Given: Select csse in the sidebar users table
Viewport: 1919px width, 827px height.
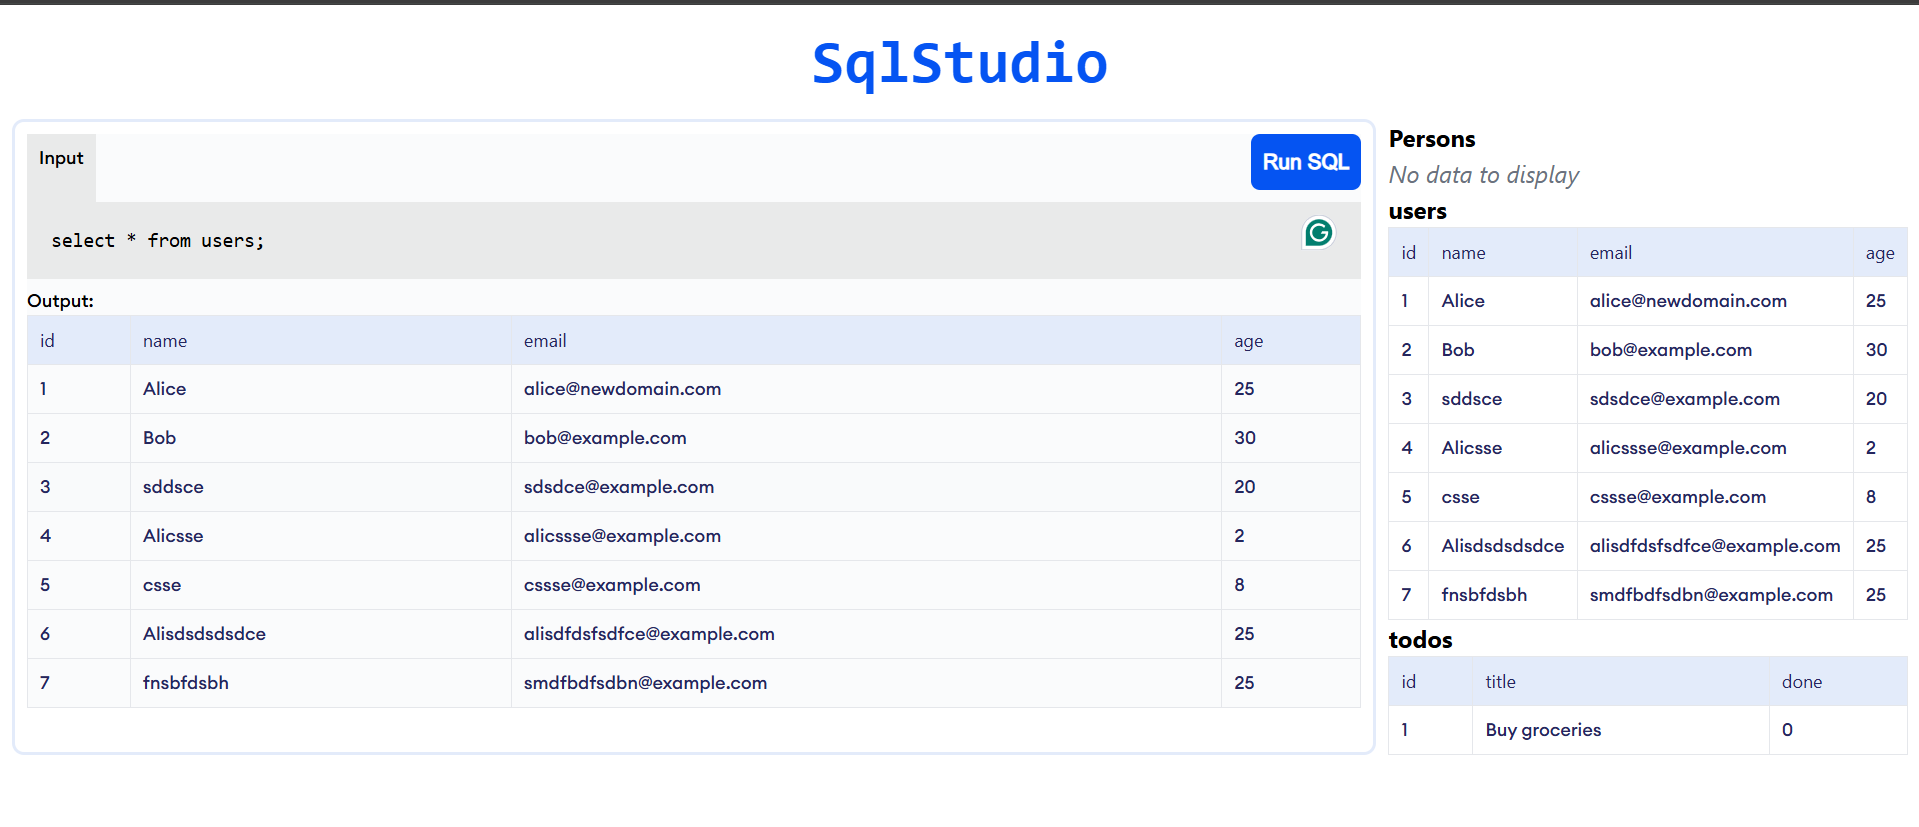Looking at the screenshot, I should tap(1503, 497).
